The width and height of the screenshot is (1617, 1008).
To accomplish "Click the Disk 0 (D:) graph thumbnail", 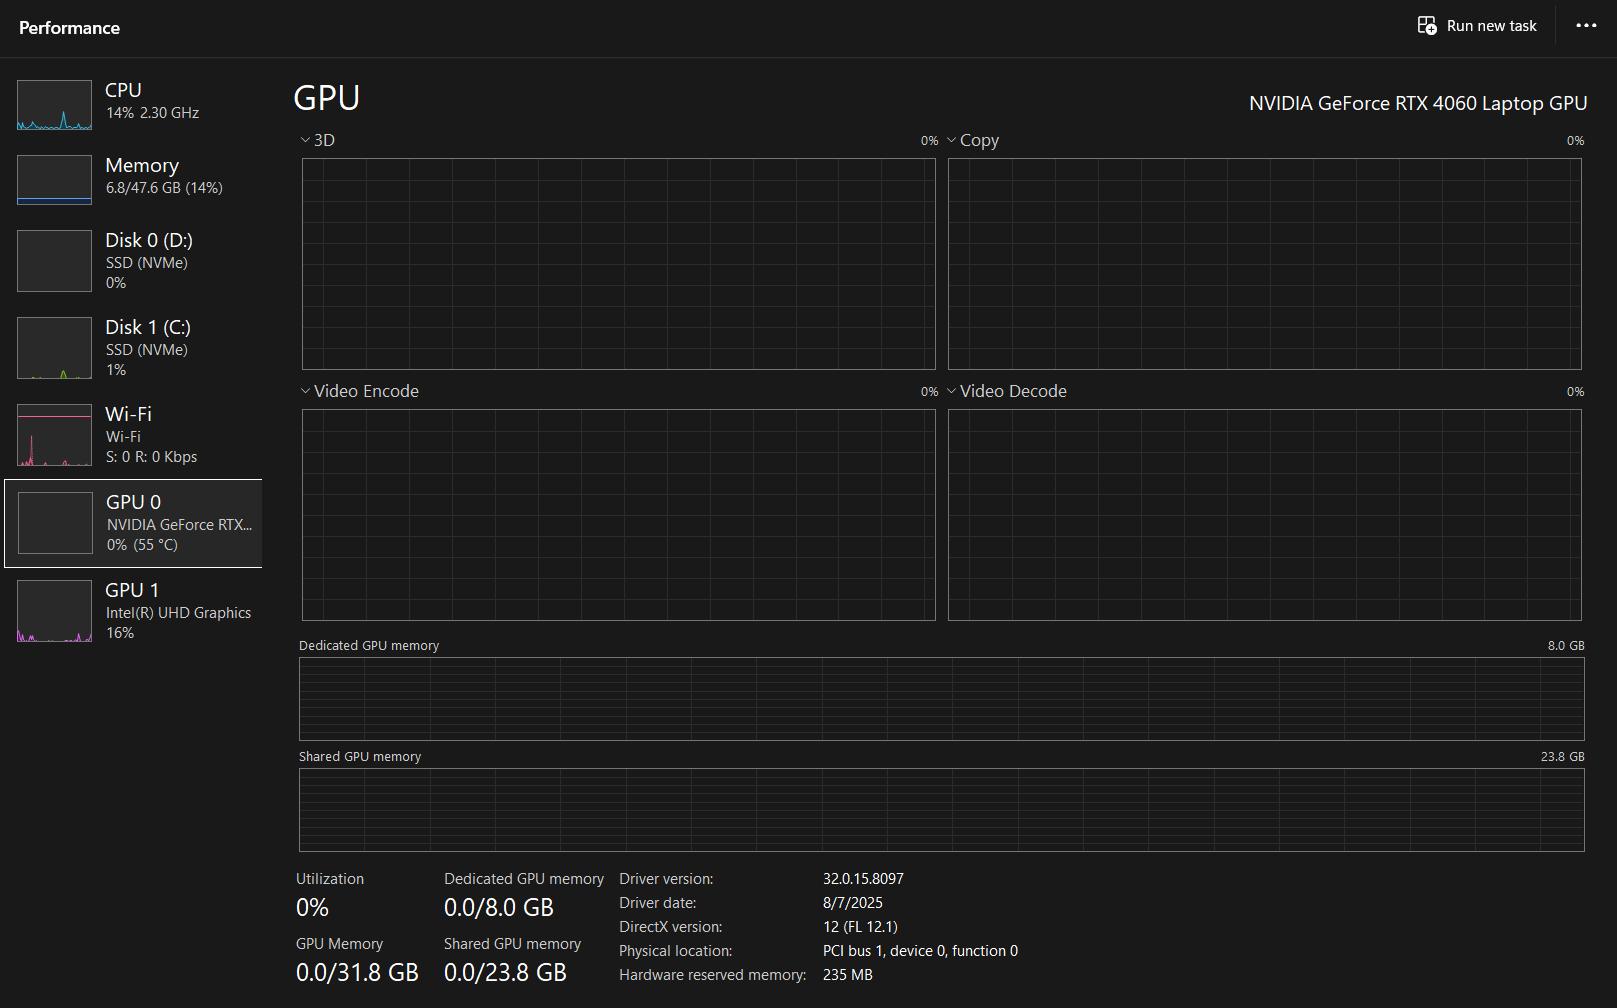I will pos(54,261).
